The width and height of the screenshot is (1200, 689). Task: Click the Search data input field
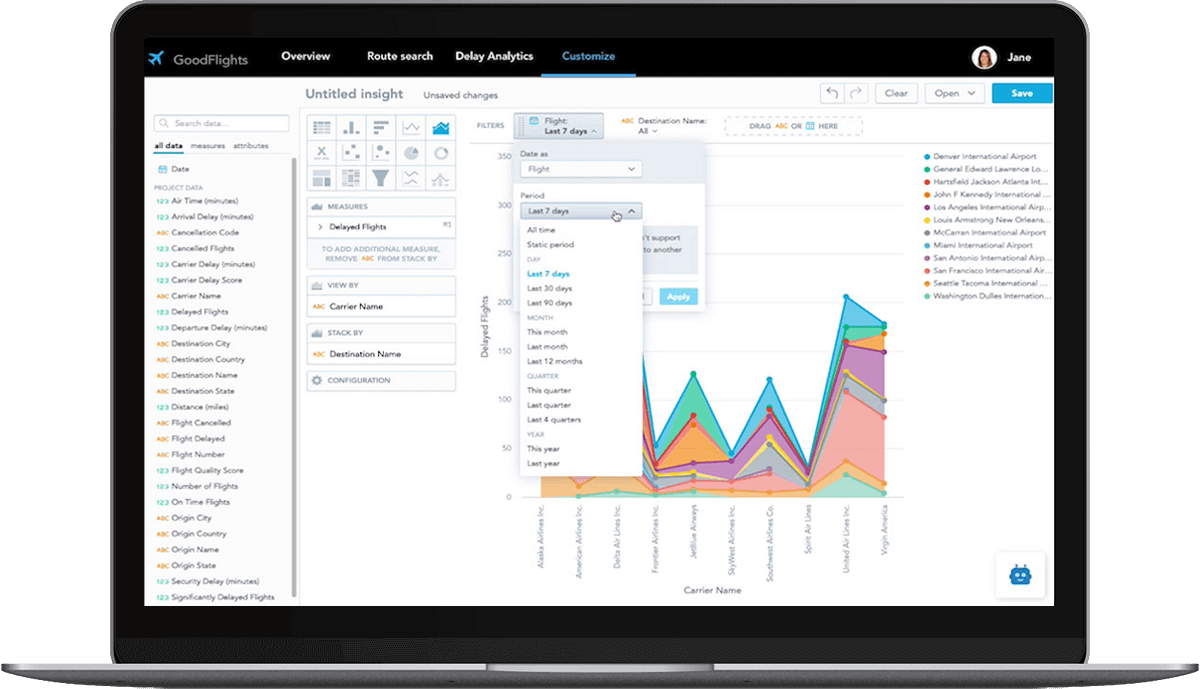pos(222,123)
